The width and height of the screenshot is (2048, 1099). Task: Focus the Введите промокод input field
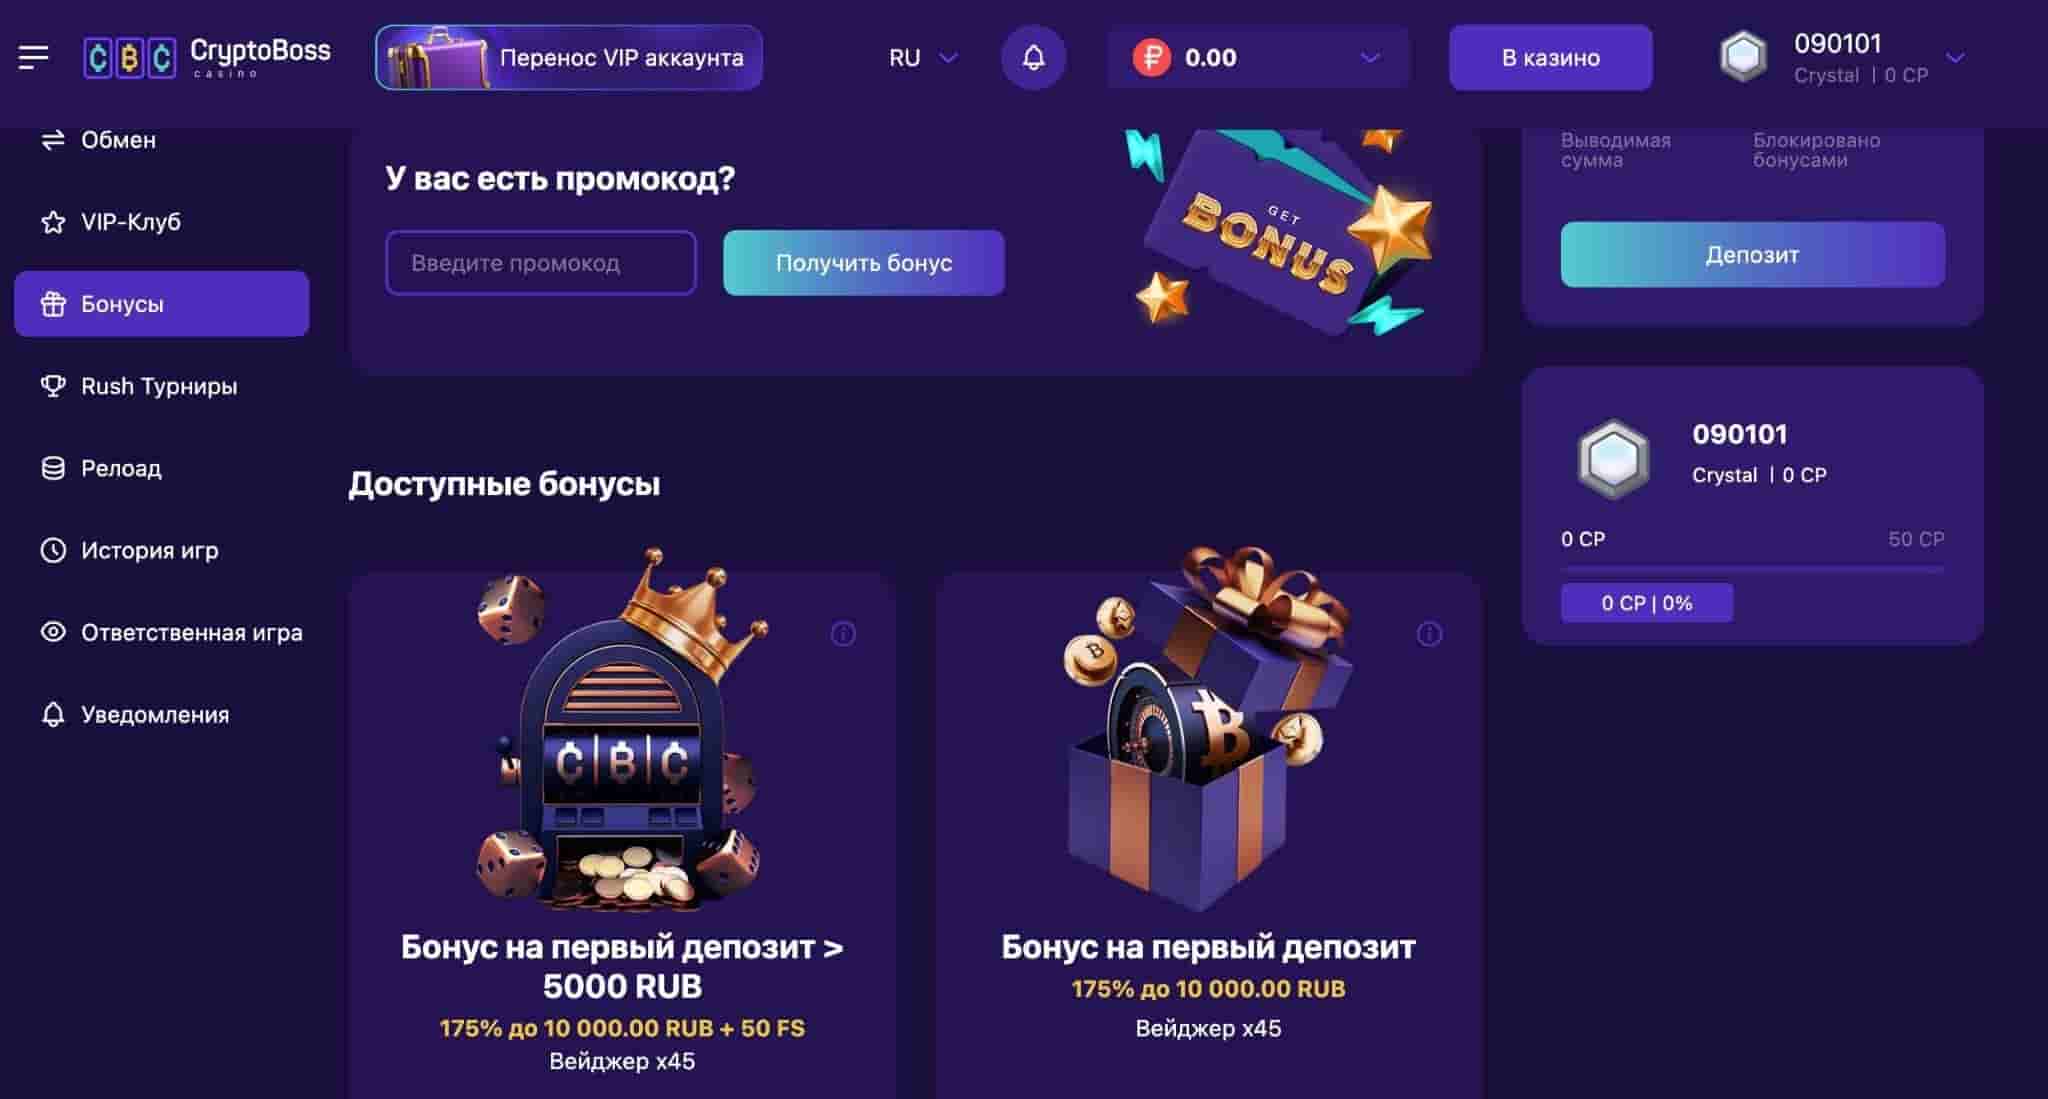coord(541,263)
